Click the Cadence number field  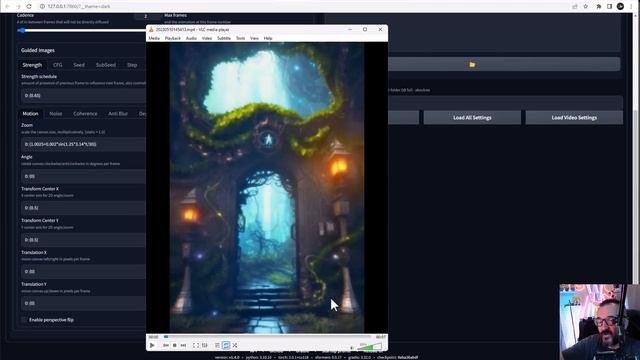click(146, 16)
